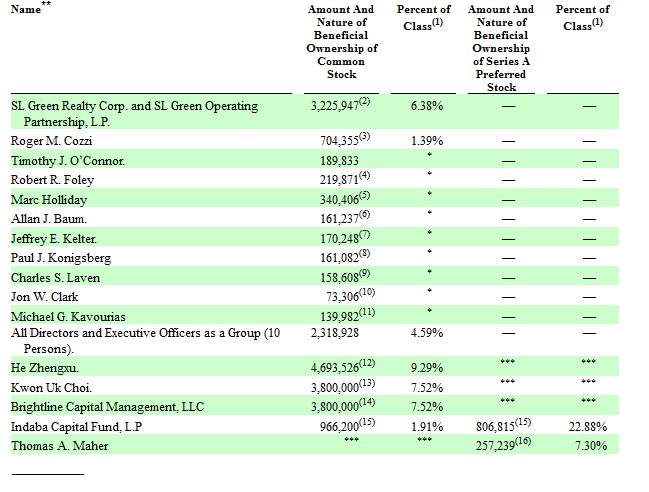This screenshot has width=649, height=492.
Task: Select the name Marc Holliday
Action: 48,199
